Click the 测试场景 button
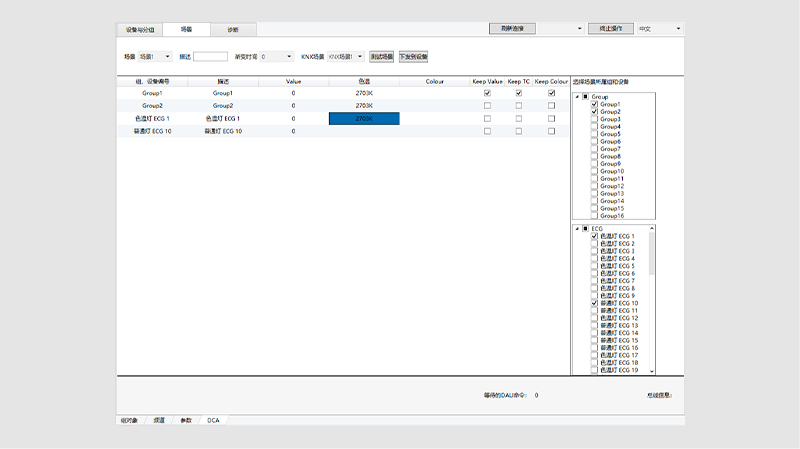 (381, 57)
